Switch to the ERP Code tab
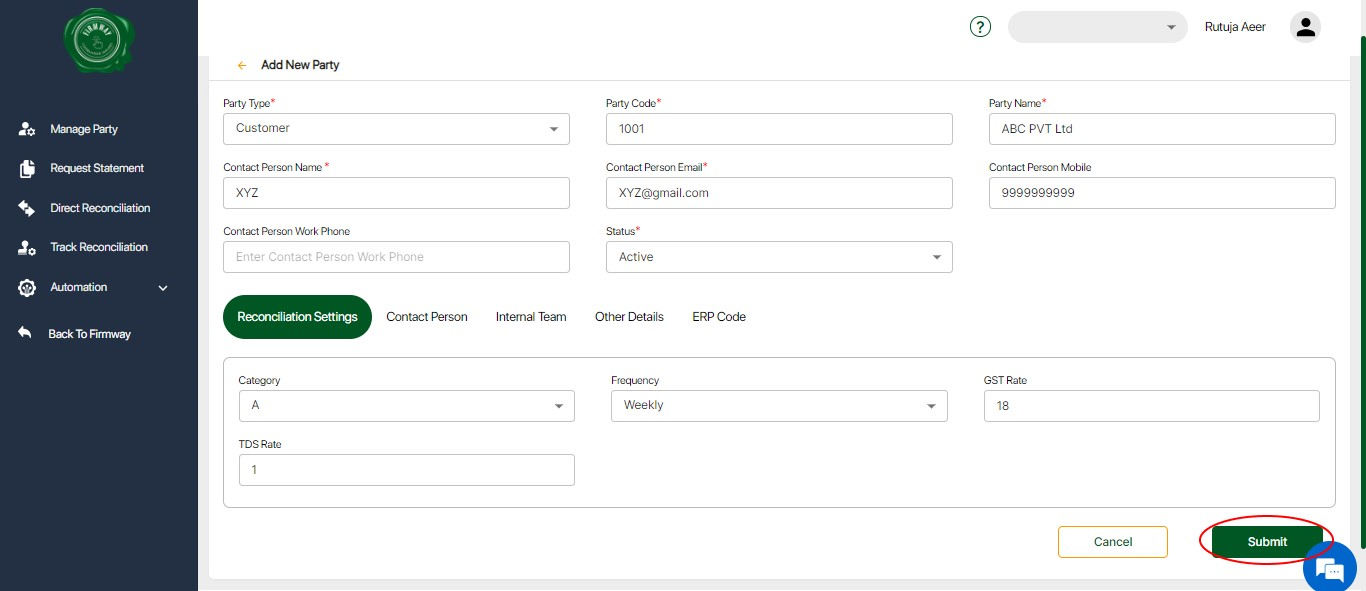 point(719,317)
